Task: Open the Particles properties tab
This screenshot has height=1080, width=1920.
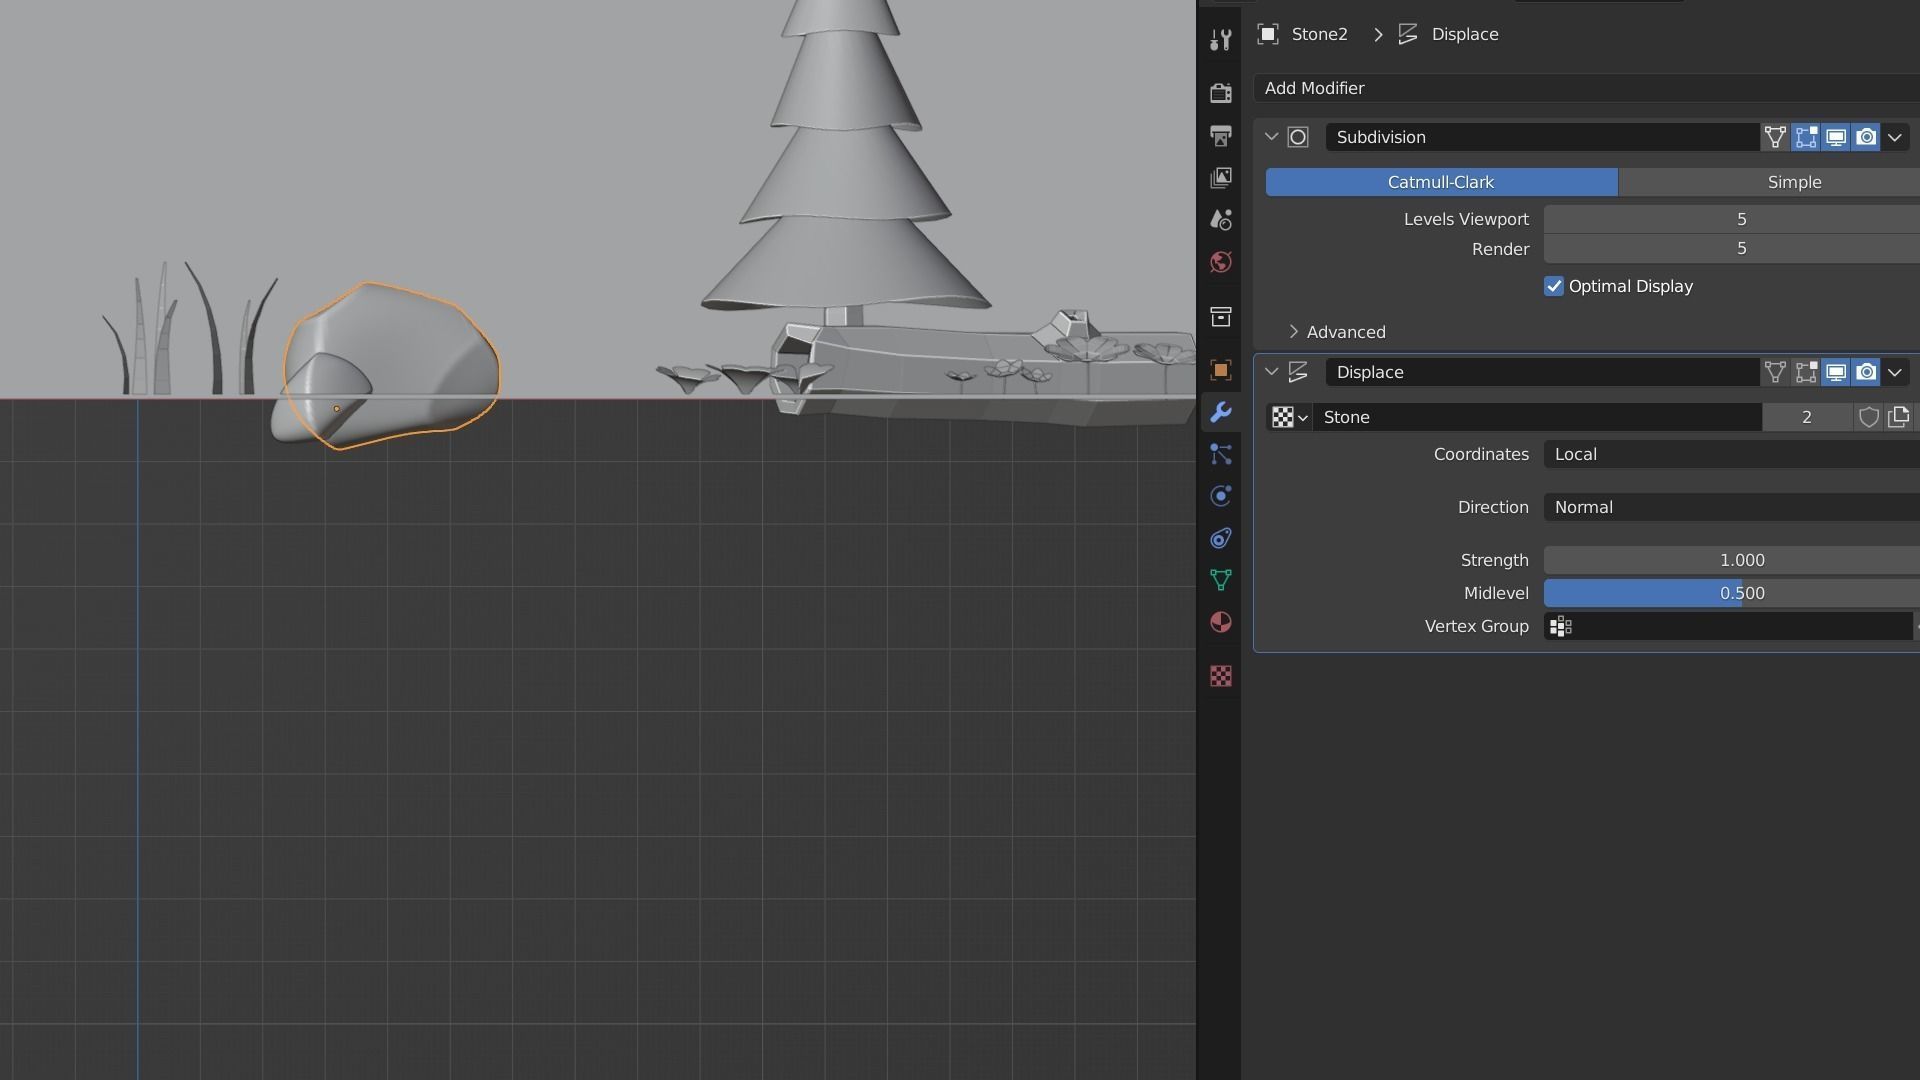Action: pos(1220,454)
